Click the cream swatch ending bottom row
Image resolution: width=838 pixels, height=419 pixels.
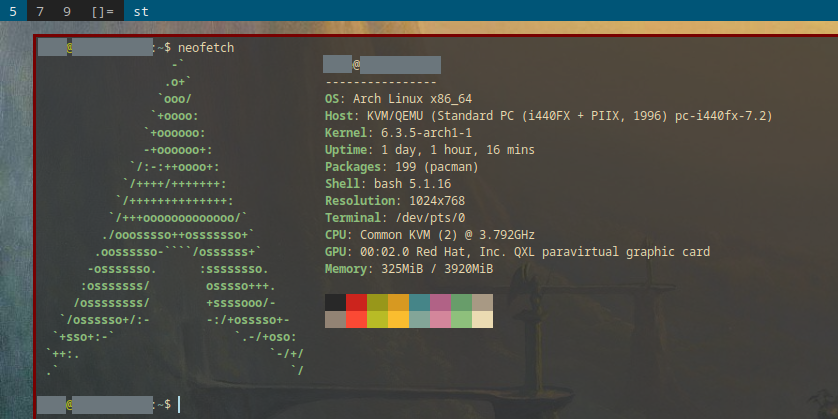[x=483, y=320]
